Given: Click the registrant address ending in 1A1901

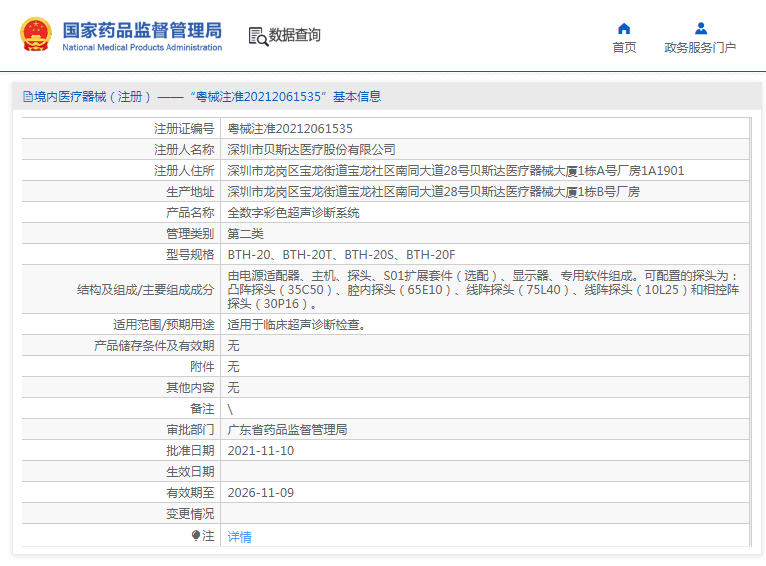Looking at the screenshot, I should point(455,170).
